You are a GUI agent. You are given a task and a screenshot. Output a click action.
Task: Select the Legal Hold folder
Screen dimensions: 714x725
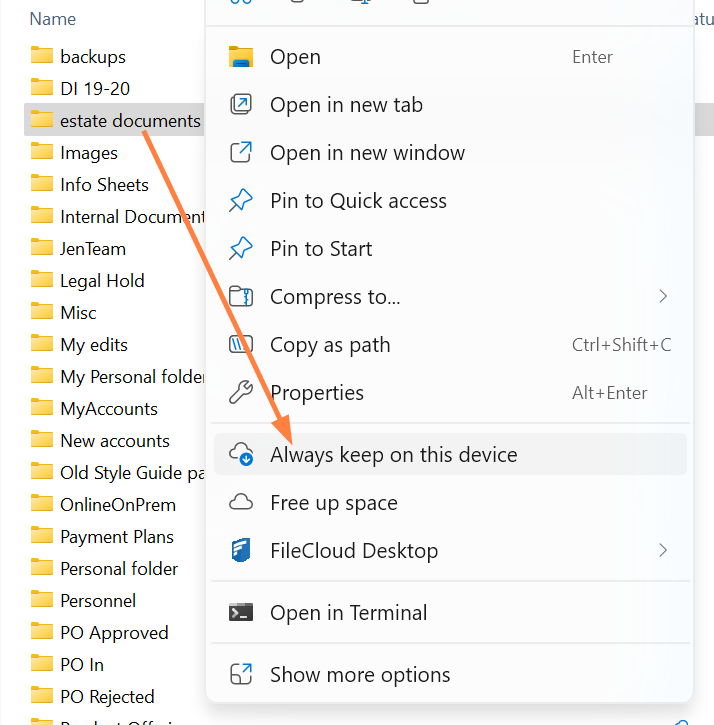pyautogui.click(x=102, y=281)
